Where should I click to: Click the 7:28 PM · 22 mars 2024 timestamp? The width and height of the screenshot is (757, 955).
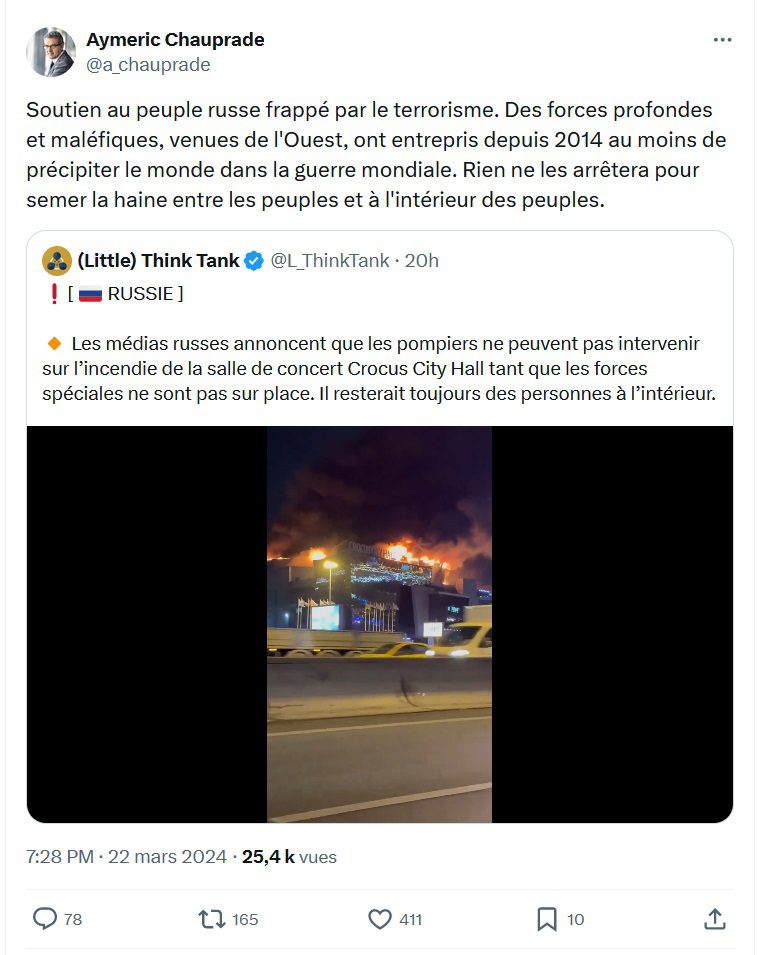click(x=126, y=857)
